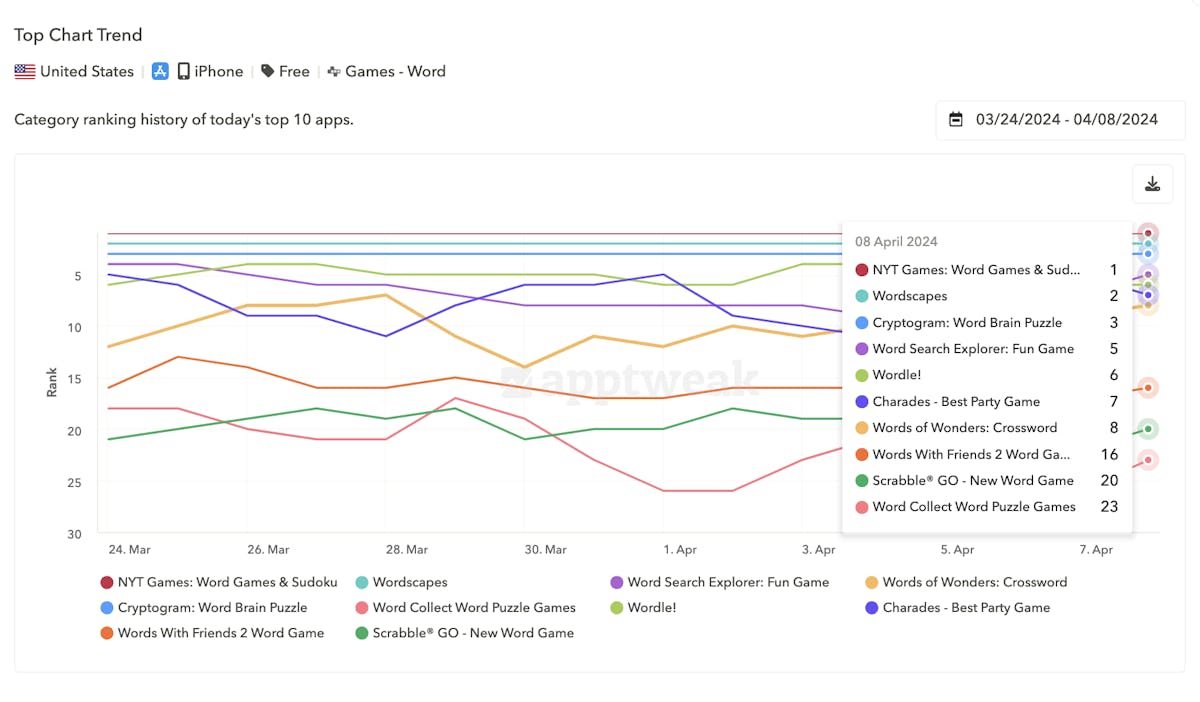Click the Games - Word controller icon
Image resolution: width=1200 pixels, height=702 pixels.
[334, 72]
